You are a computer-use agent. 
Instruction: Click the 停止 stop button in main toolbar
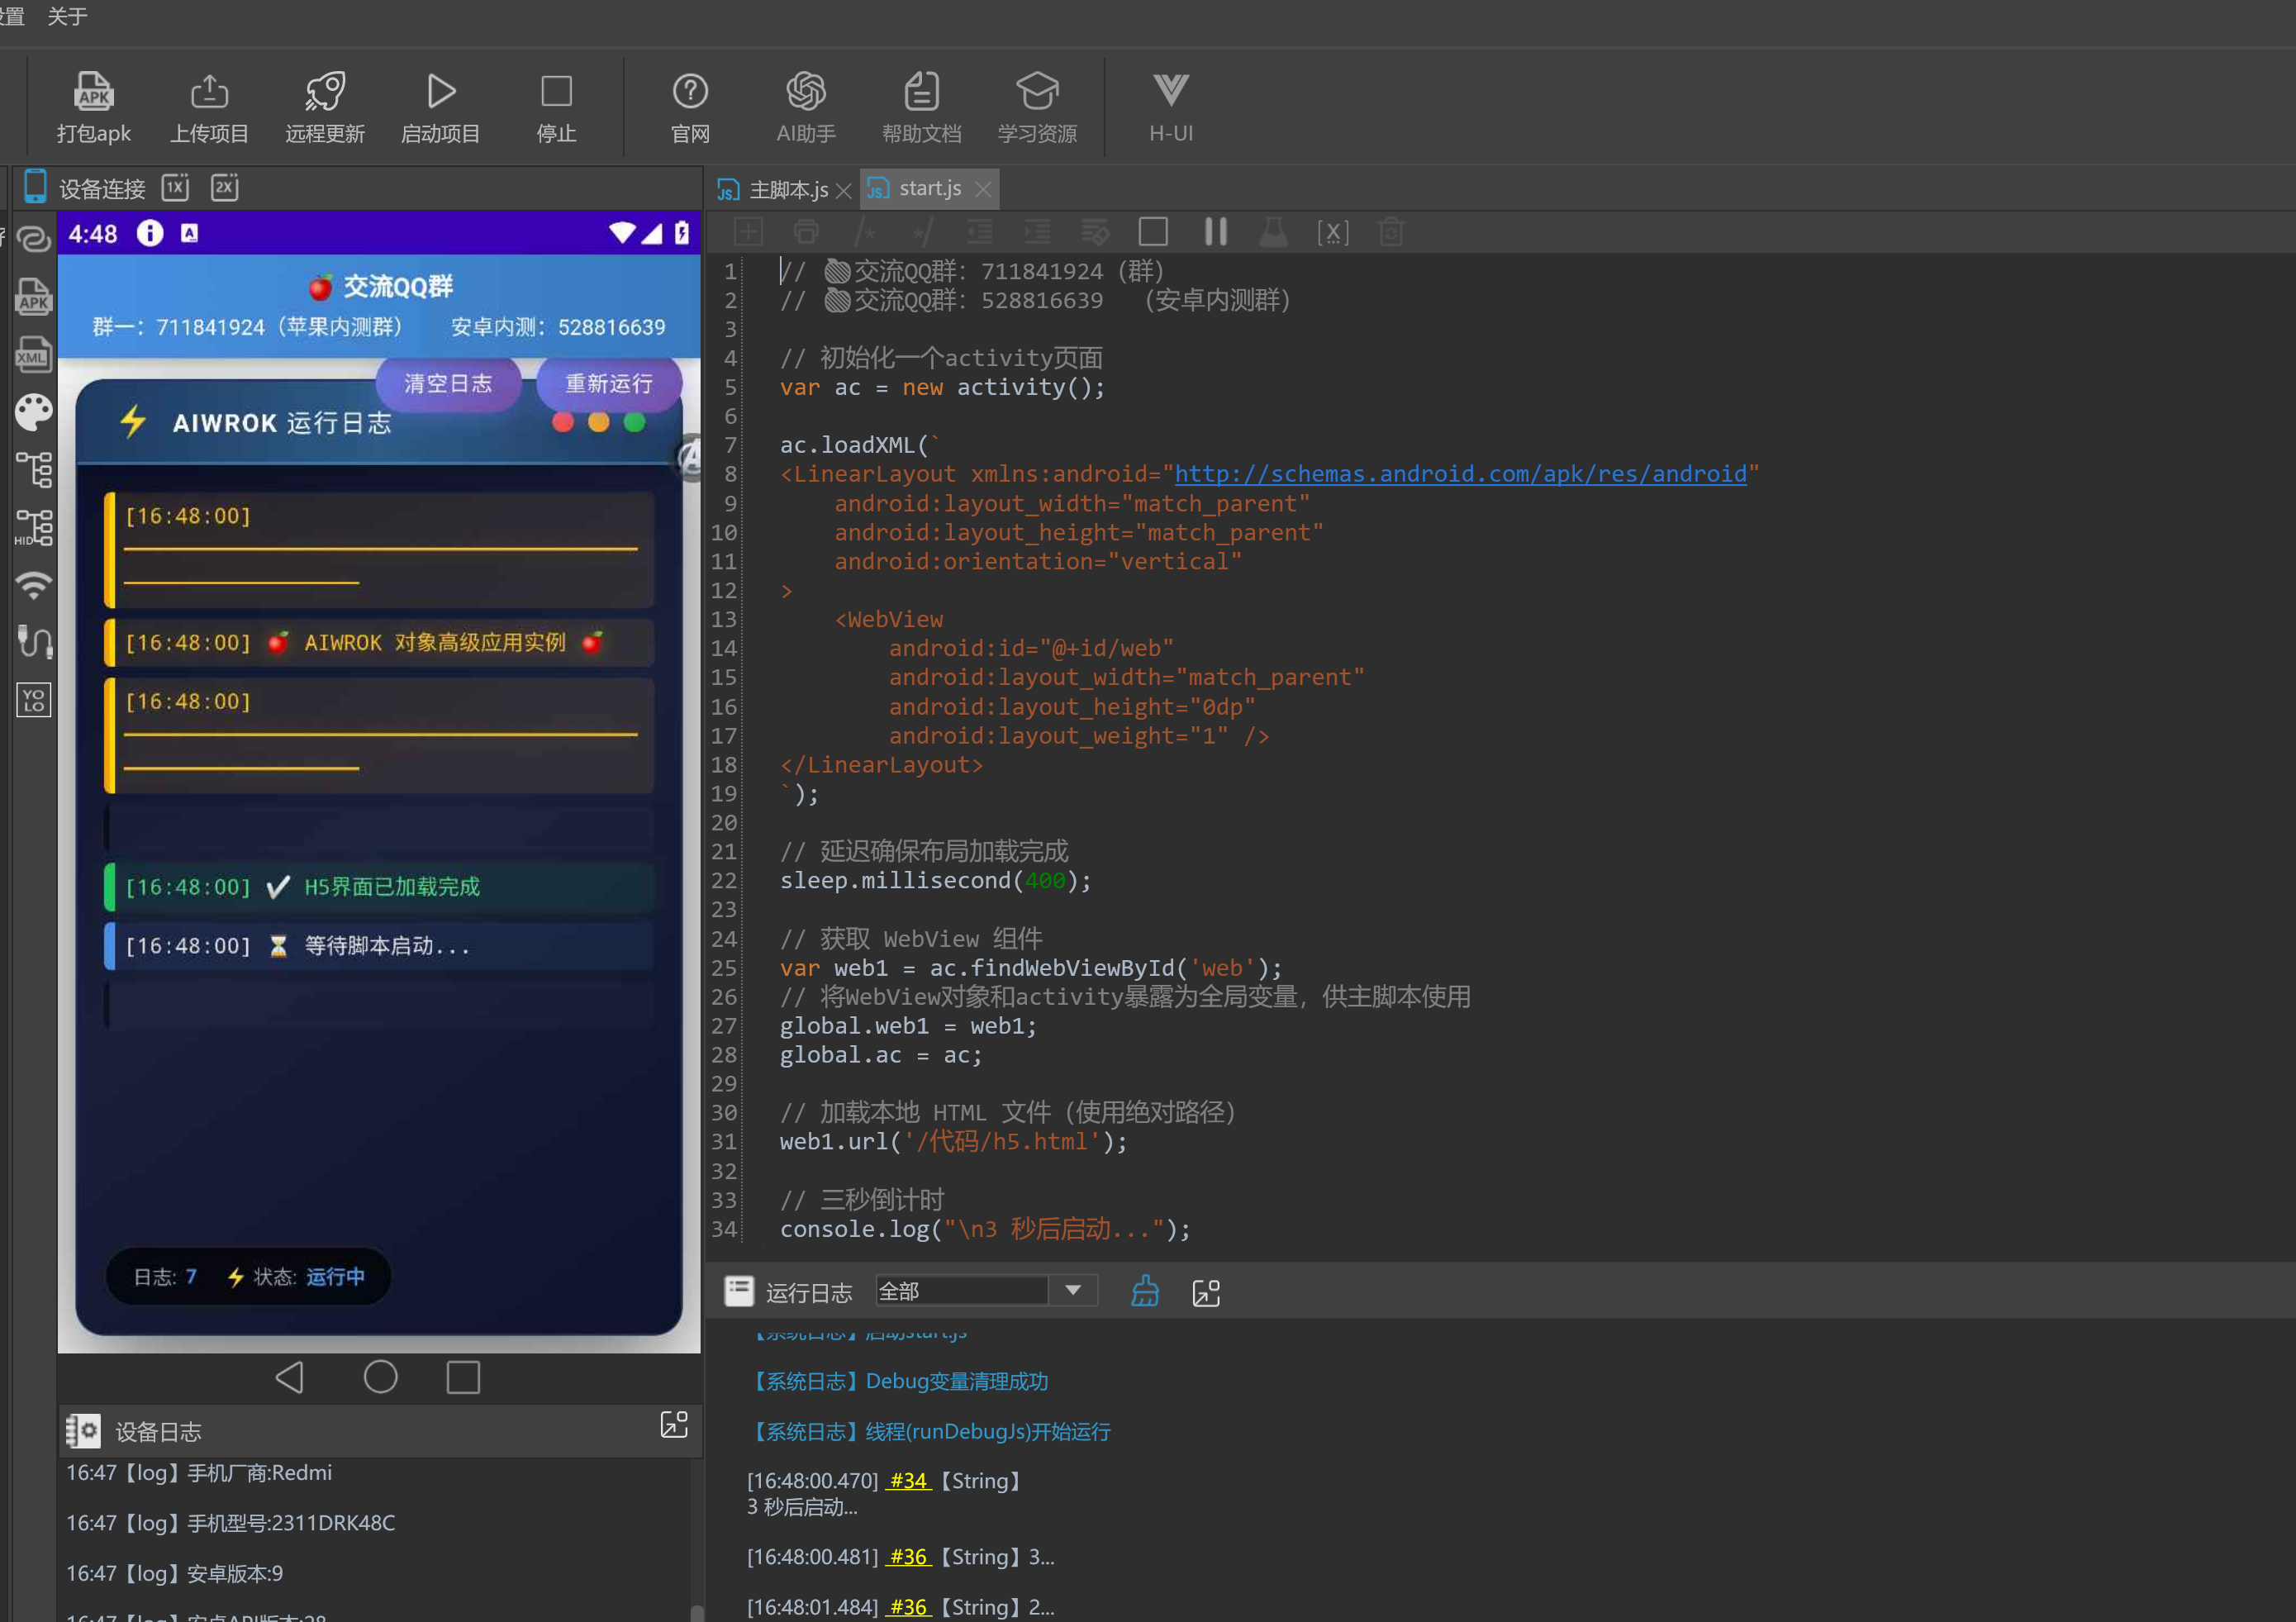(556, 108)
